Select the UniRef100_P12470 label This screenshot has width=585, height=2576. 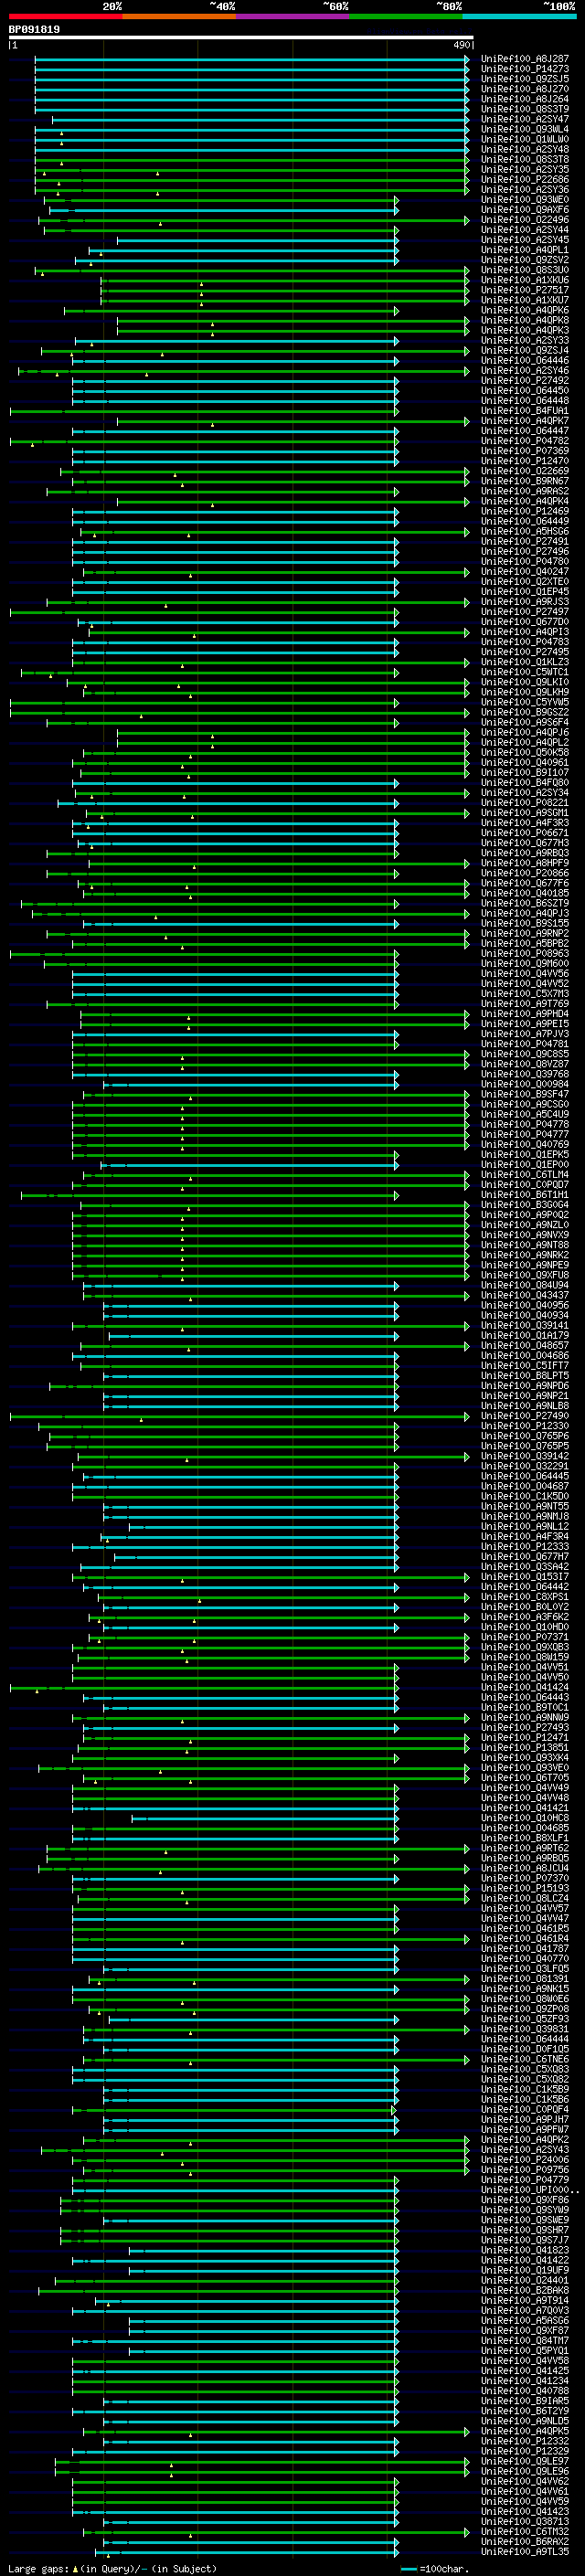tap(525, 461)
